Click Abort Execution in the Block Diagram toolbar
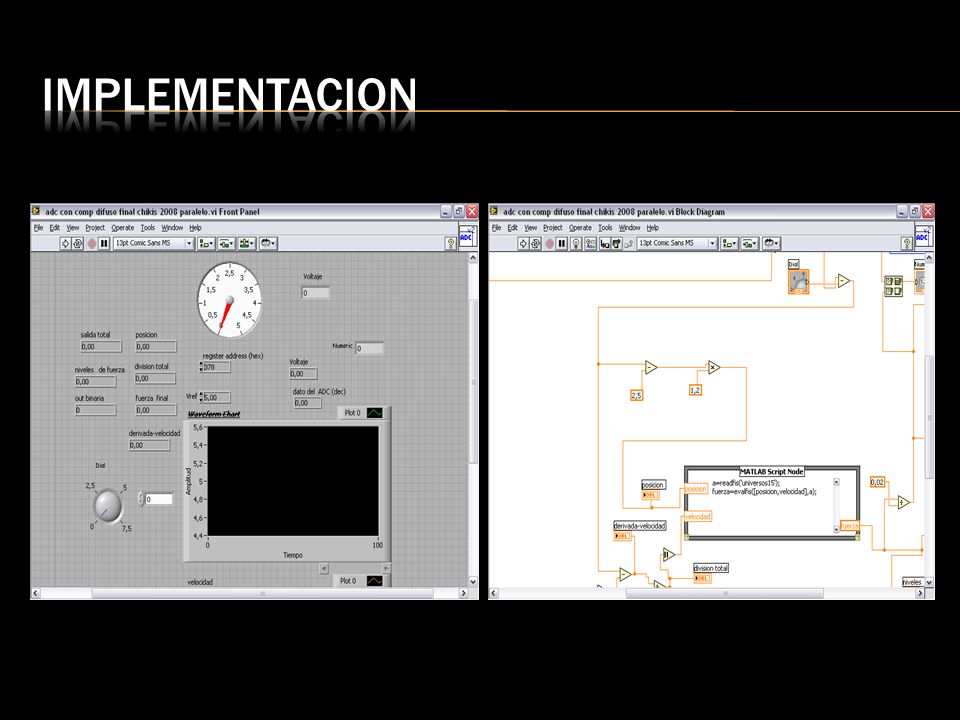 coord(549,244)
